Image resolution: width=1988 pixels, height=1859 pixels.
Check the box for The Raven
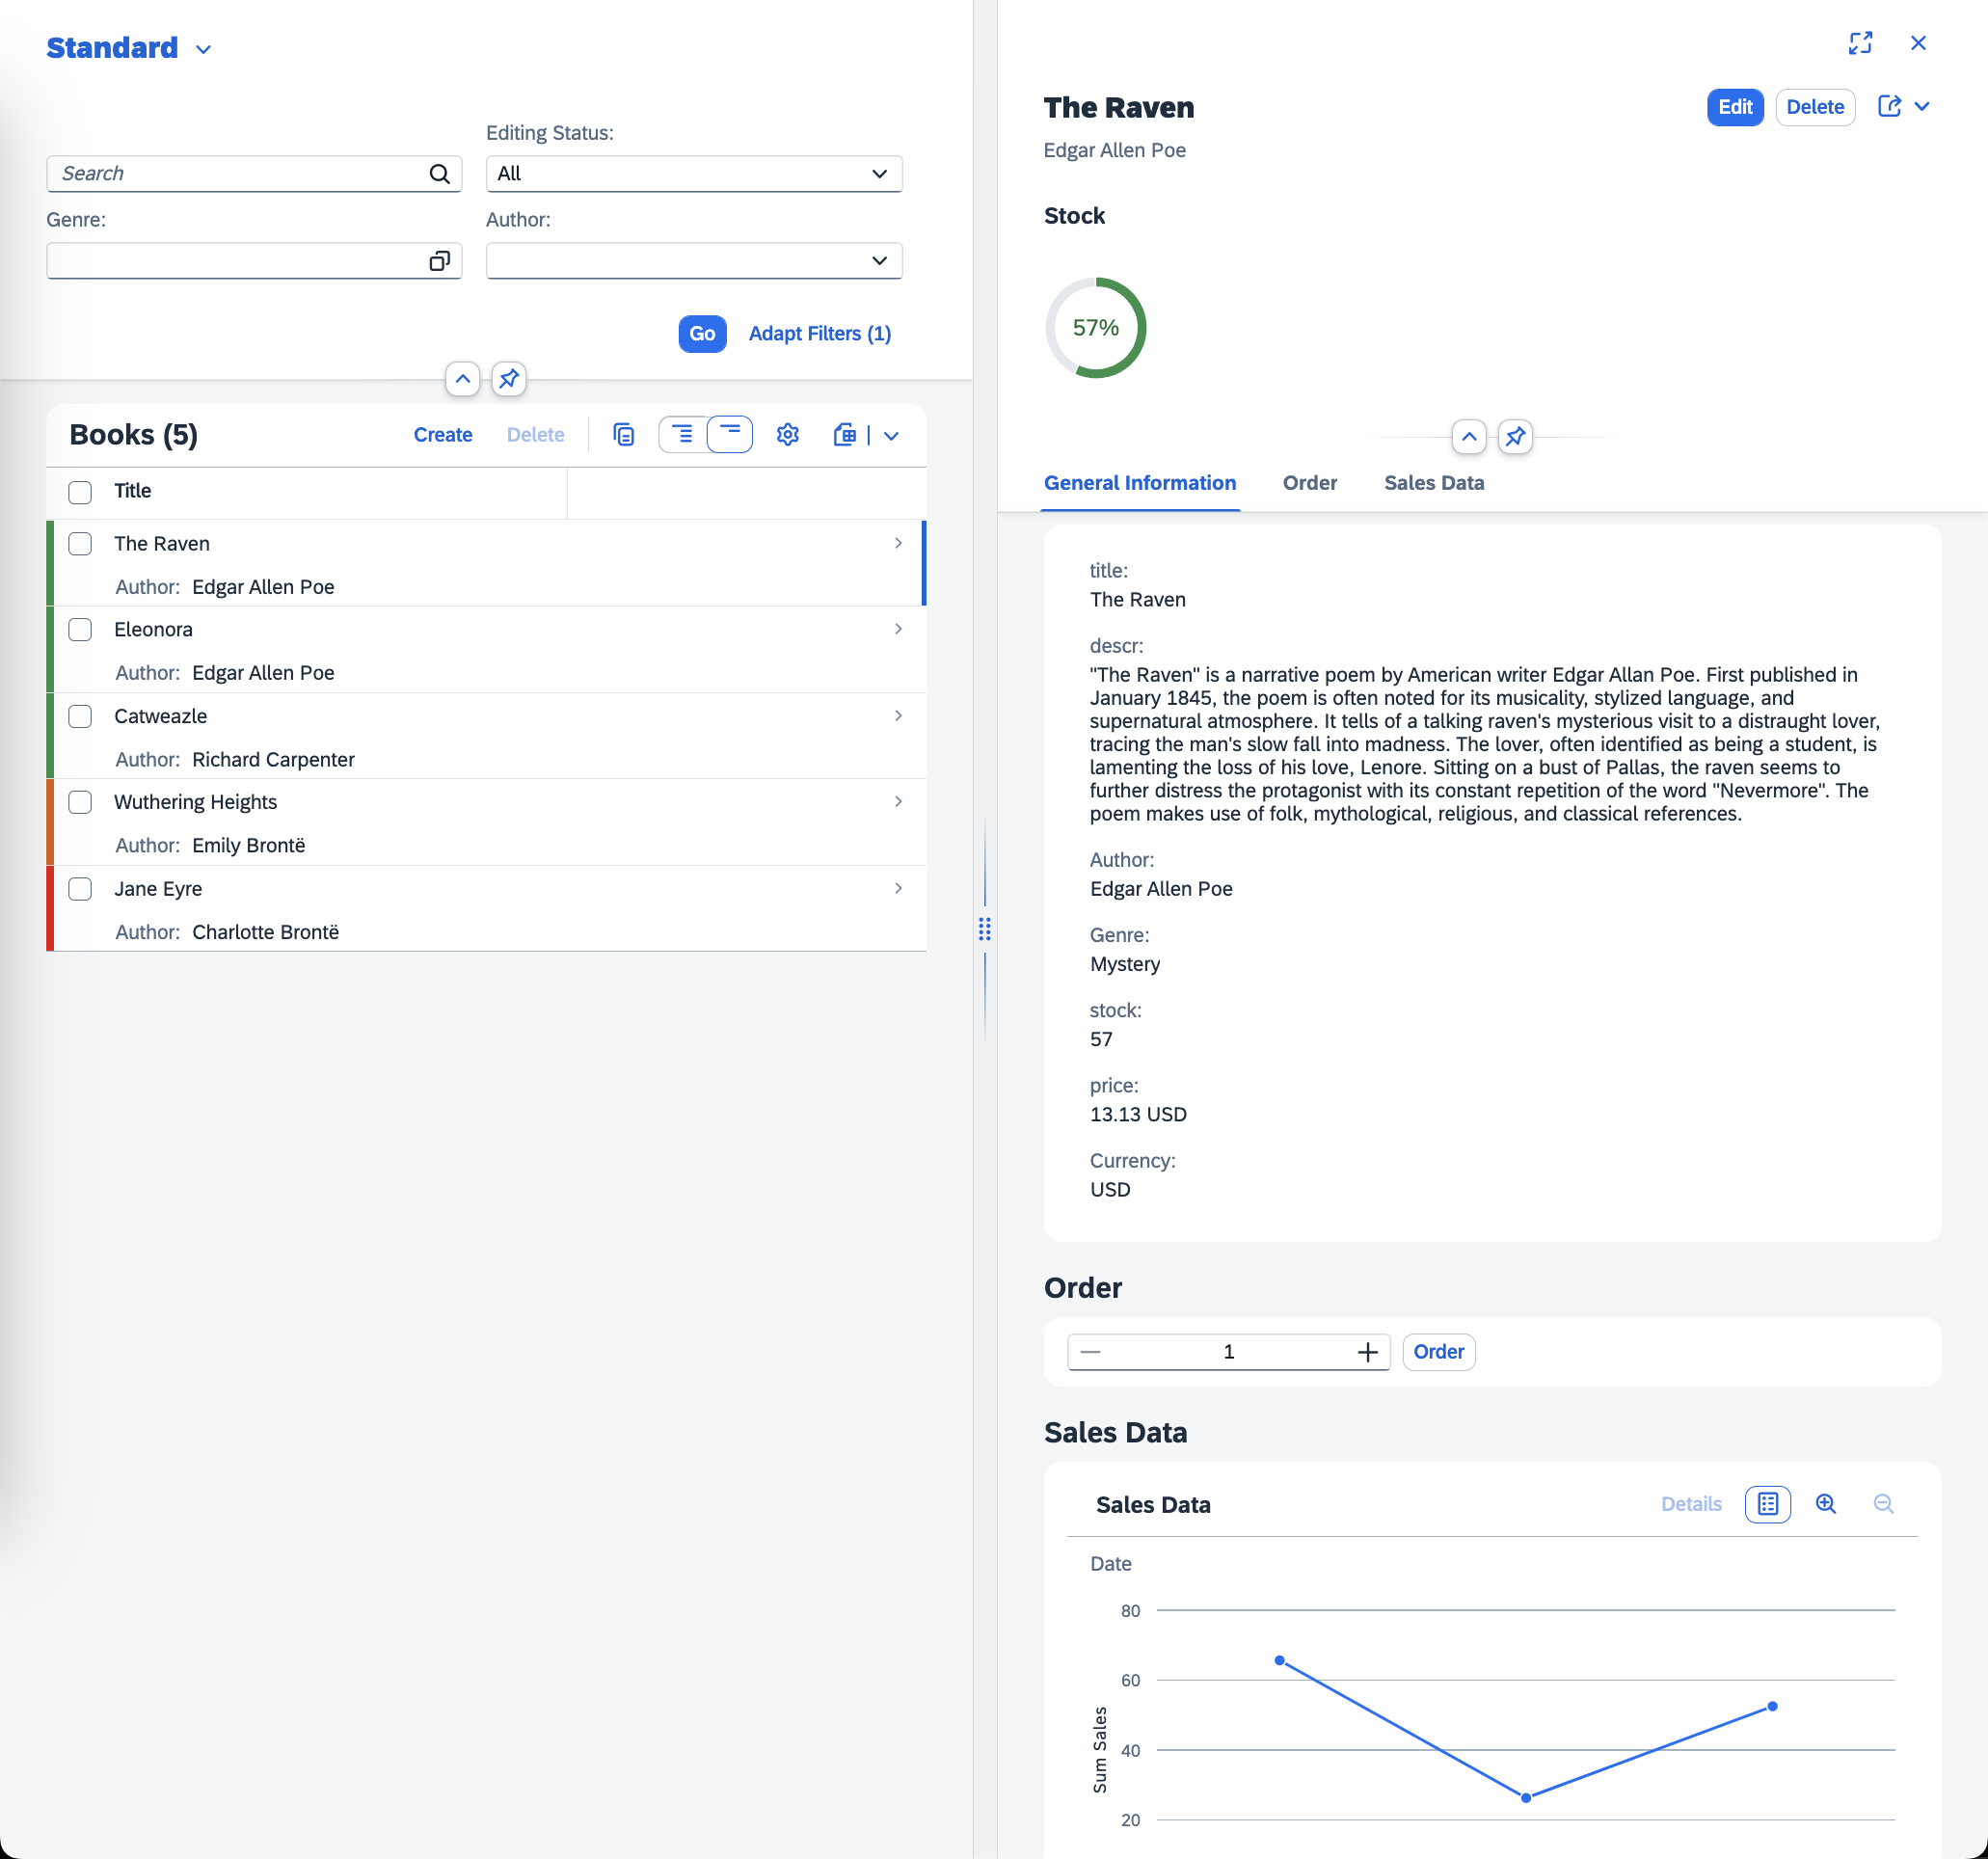coord(80,544)
